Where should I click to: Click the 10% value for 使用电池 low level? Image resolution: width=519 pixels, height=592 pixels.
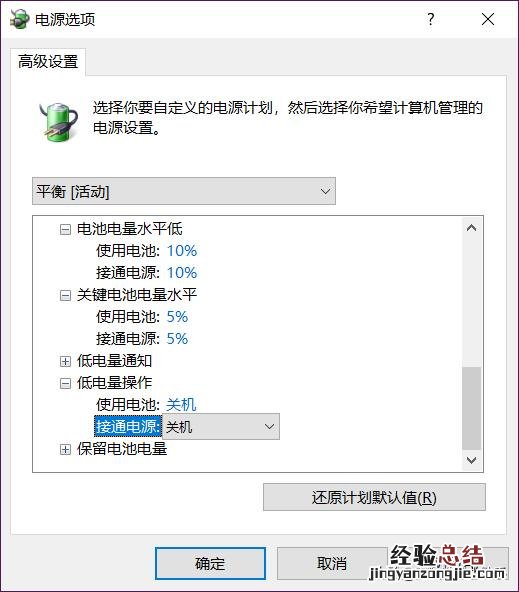coord(182,251)
